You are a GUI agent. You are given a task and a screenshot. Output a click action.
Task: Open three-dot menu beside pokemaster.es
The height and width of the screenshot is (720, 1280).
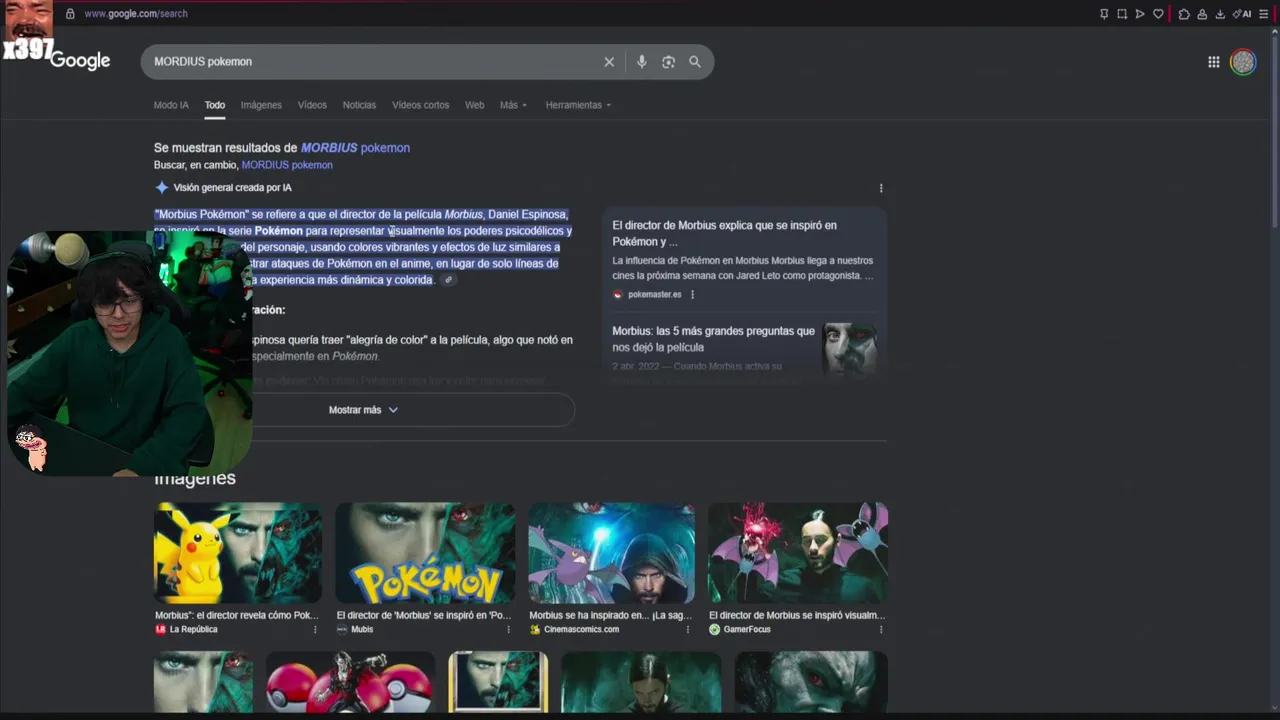click(x=692, y=295)
